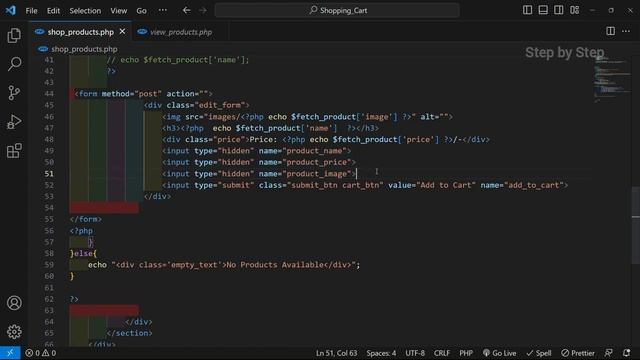Open the File menu
This screenshot has height=360, width=640.
[x=31, y=11]
